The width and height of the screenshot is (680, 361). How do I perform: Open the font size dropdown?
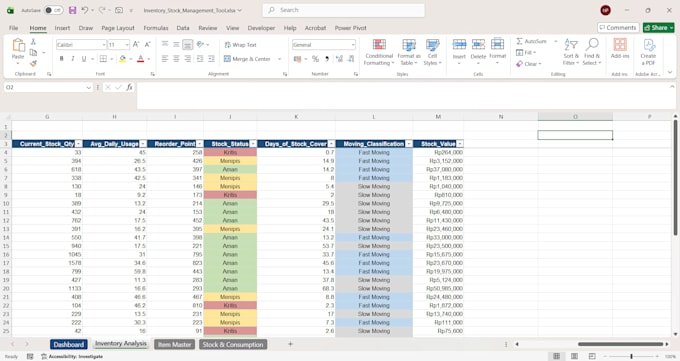click(x=127, y=45)
